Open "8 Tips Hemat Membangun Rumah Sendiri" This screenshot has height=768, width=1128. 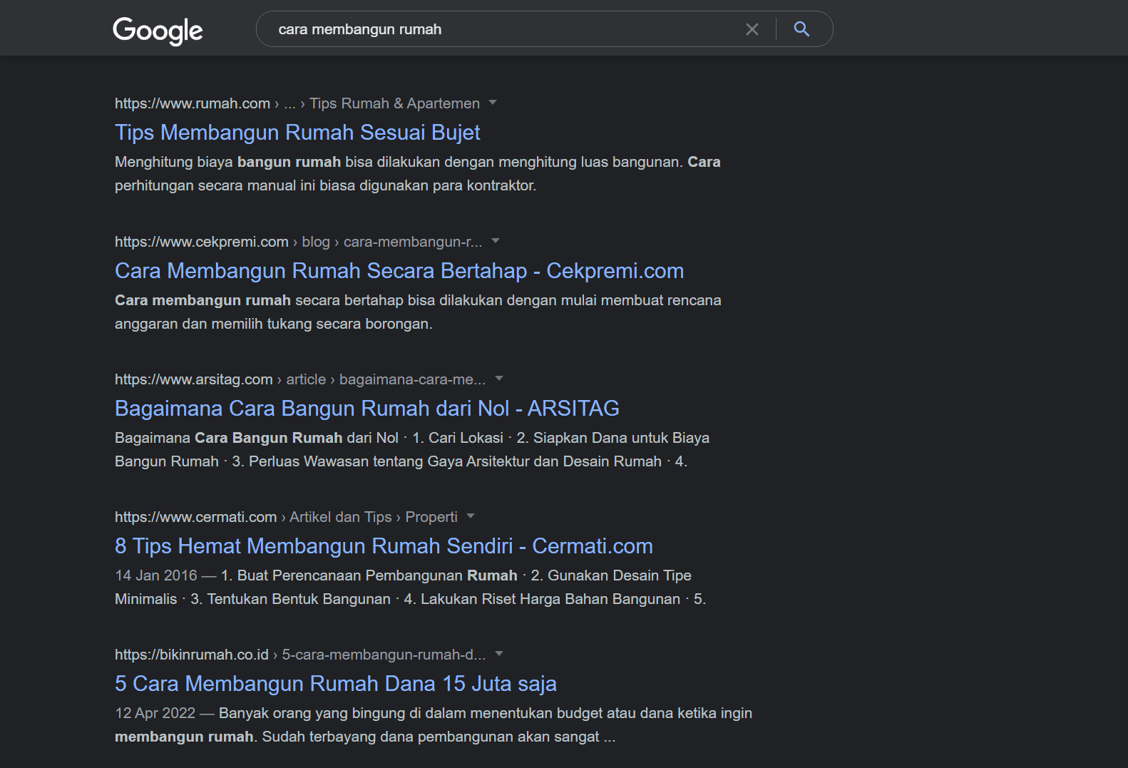tap(384, 546)
